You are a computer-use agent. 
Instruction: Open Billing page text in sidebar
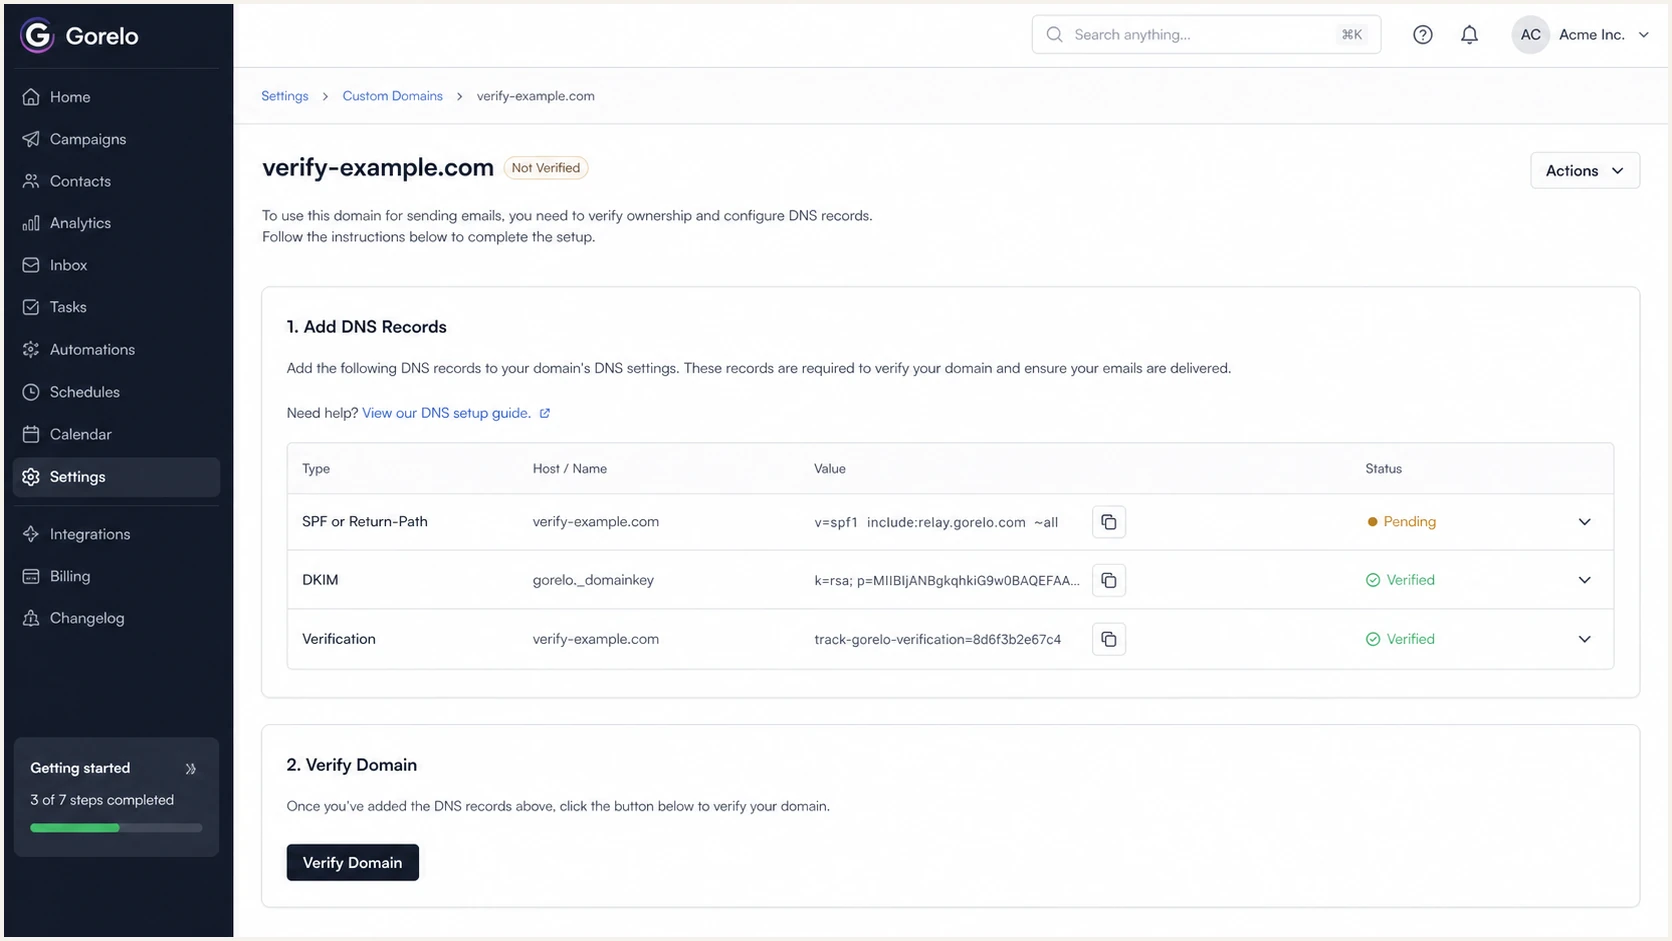tap(70, 576)
